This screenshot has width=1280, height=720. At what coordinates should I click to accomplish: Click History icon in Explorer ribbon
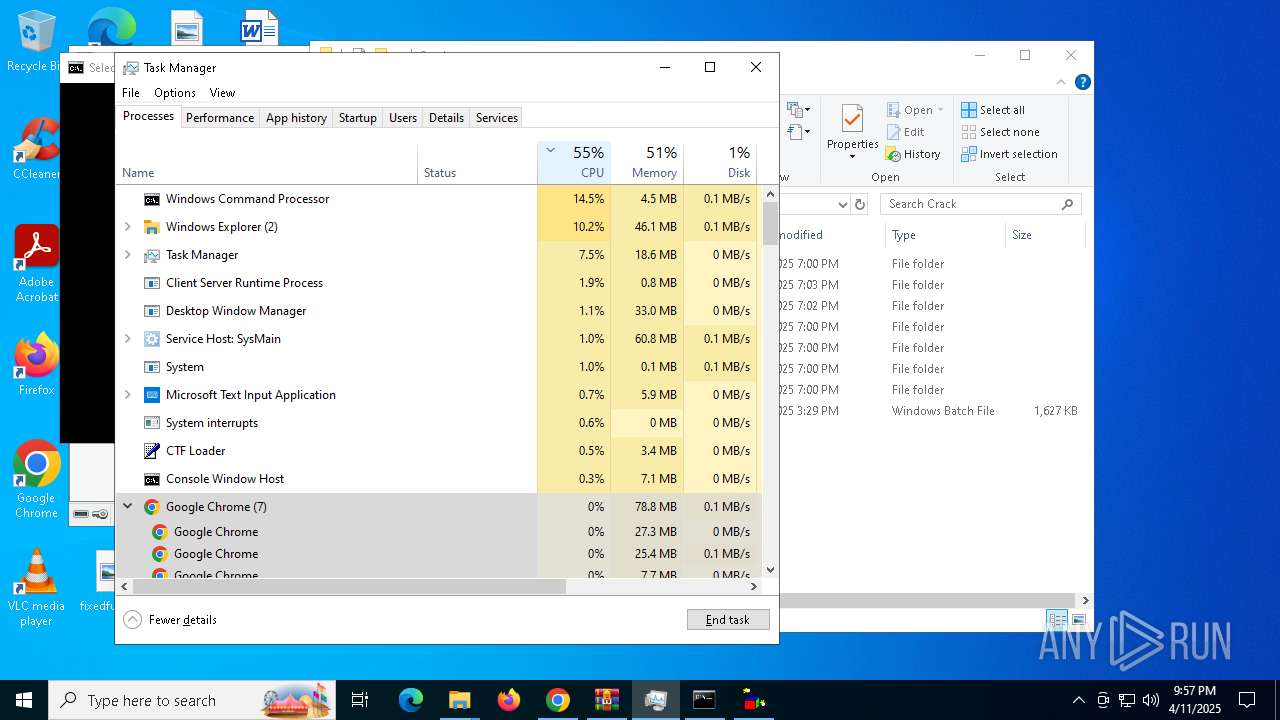pos(894,155)
